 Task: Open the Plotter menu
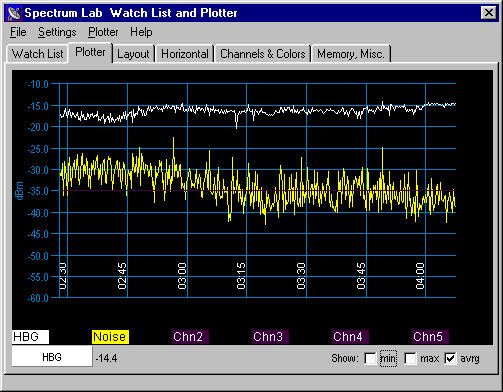(x=103, y=32)
